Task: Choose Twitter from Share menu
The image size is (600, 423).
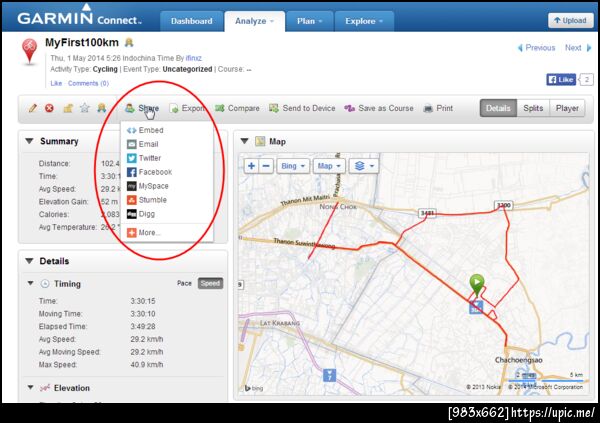Action: point(144,158)
